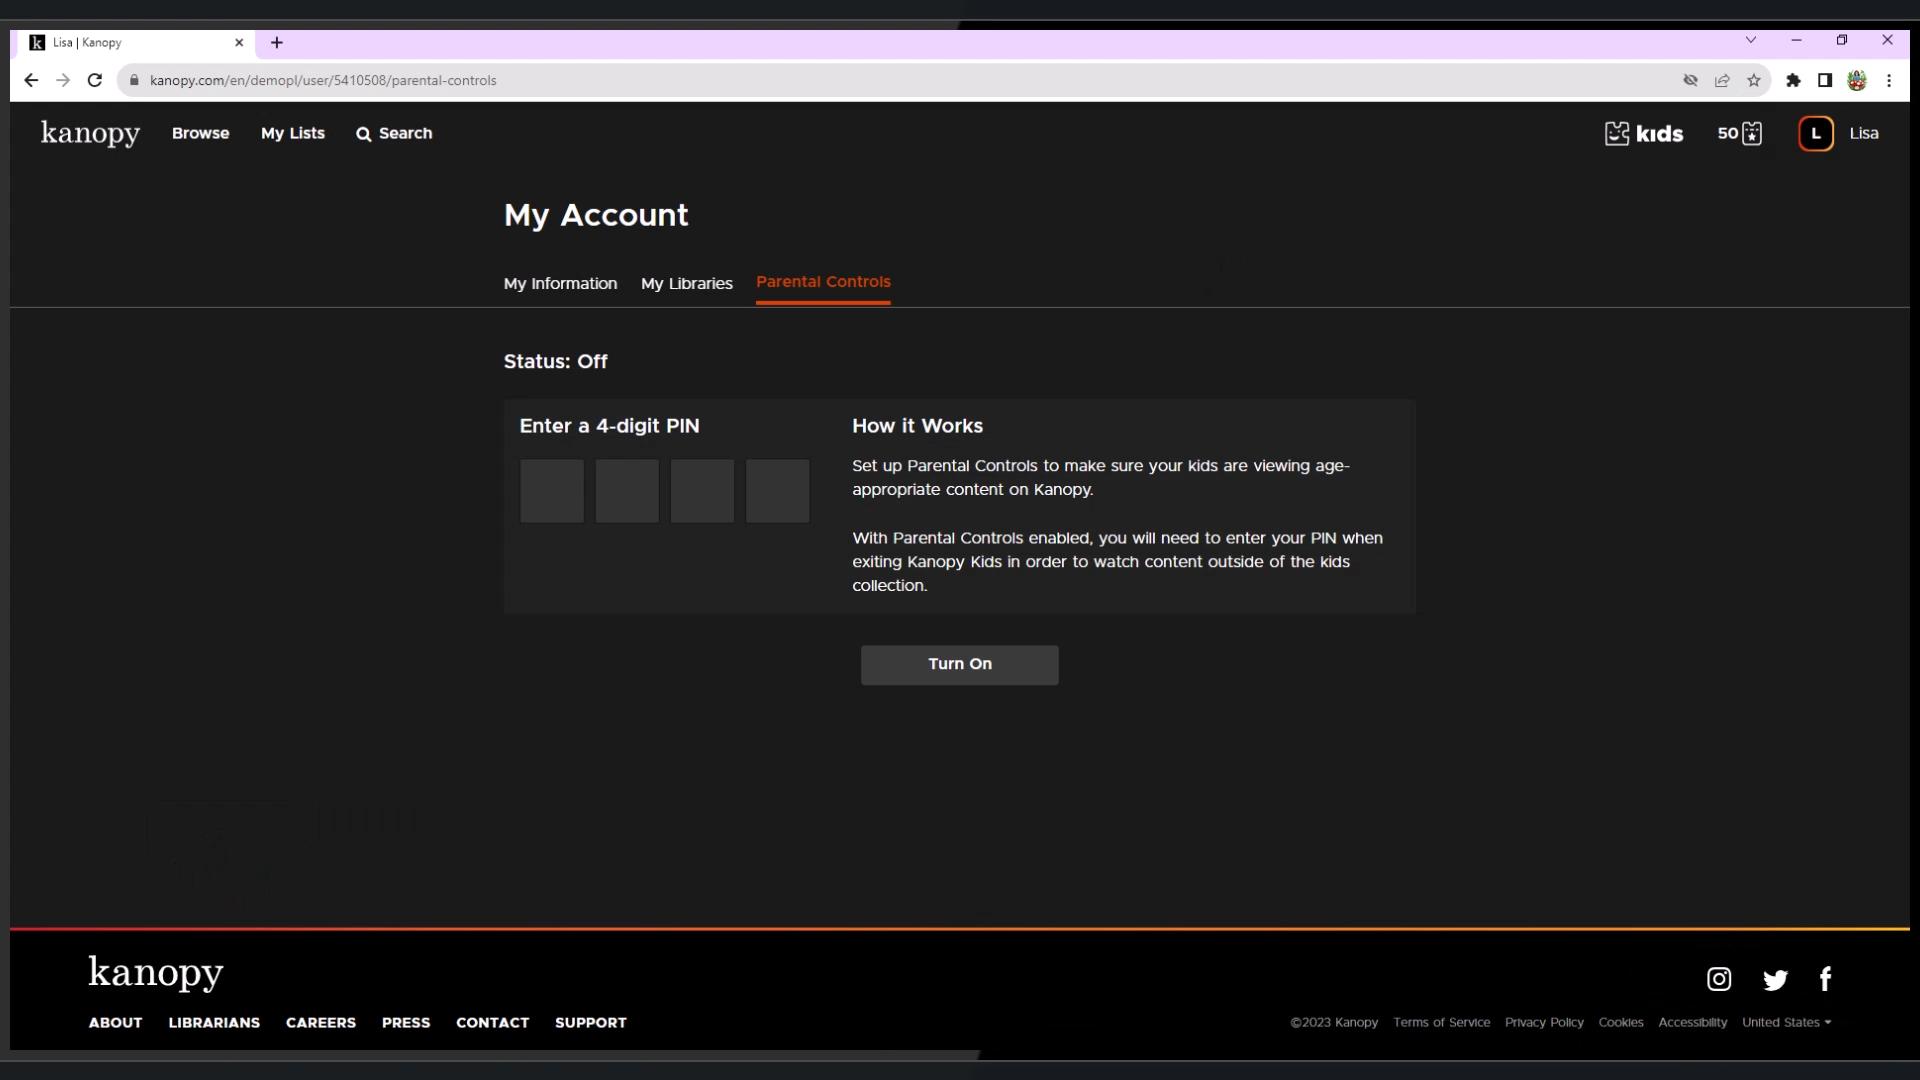Image resolution: width=1920 pixels, height=1080 pixels.
Task: Toggle Parental Controls status off/on
Action: click(x=959, y=663)
